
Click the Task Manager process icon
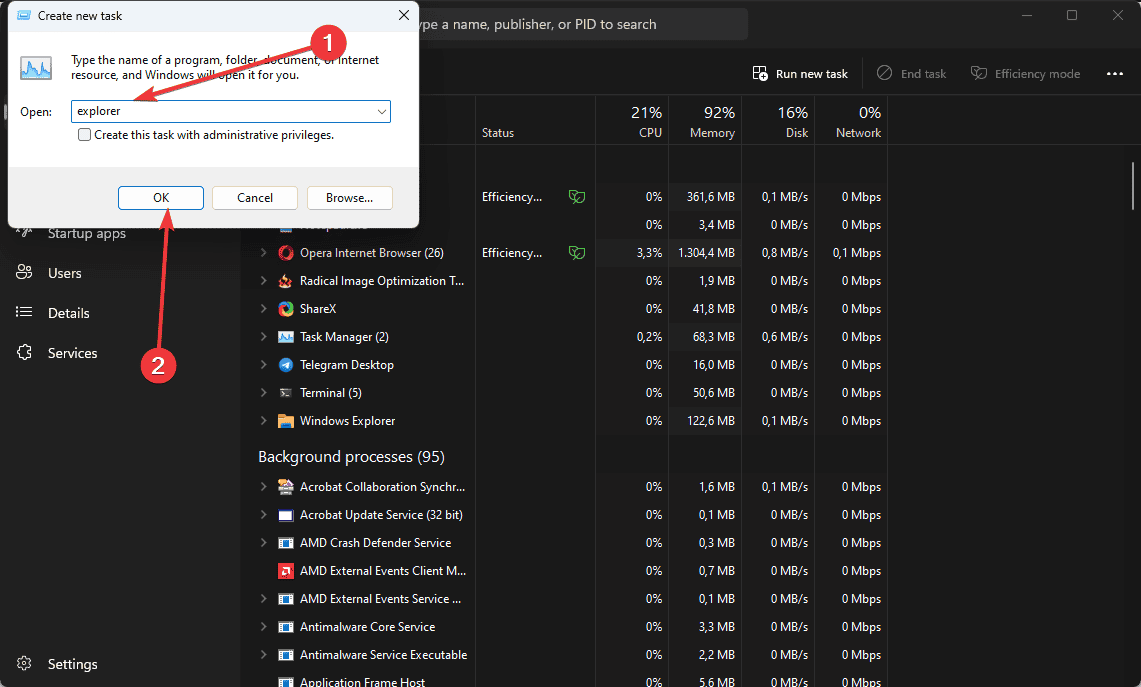(x=286, y=337)
